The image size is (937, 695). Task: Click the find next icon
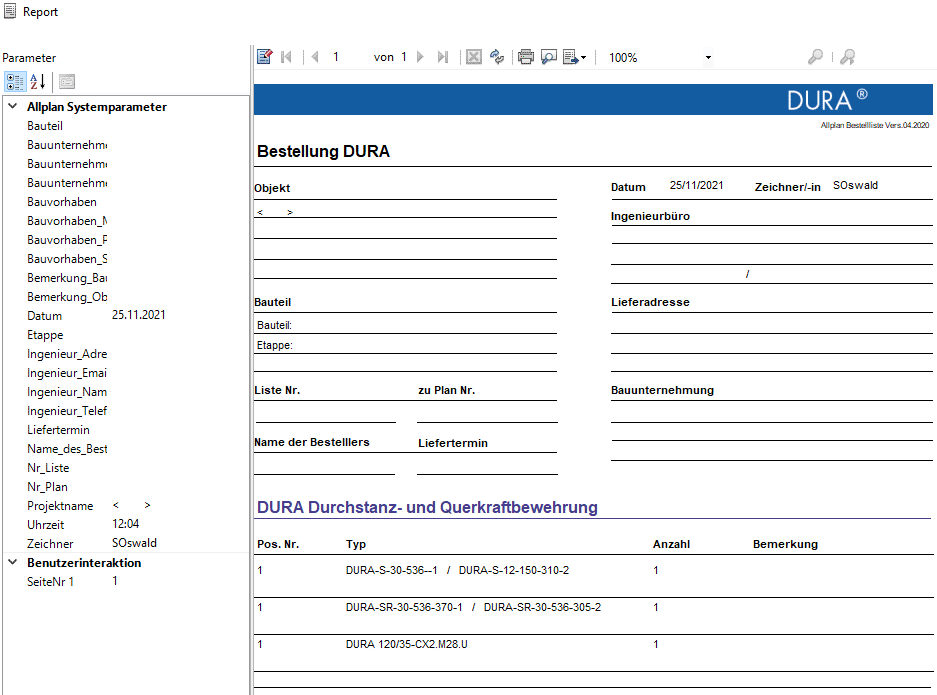(x=847, y=57)
